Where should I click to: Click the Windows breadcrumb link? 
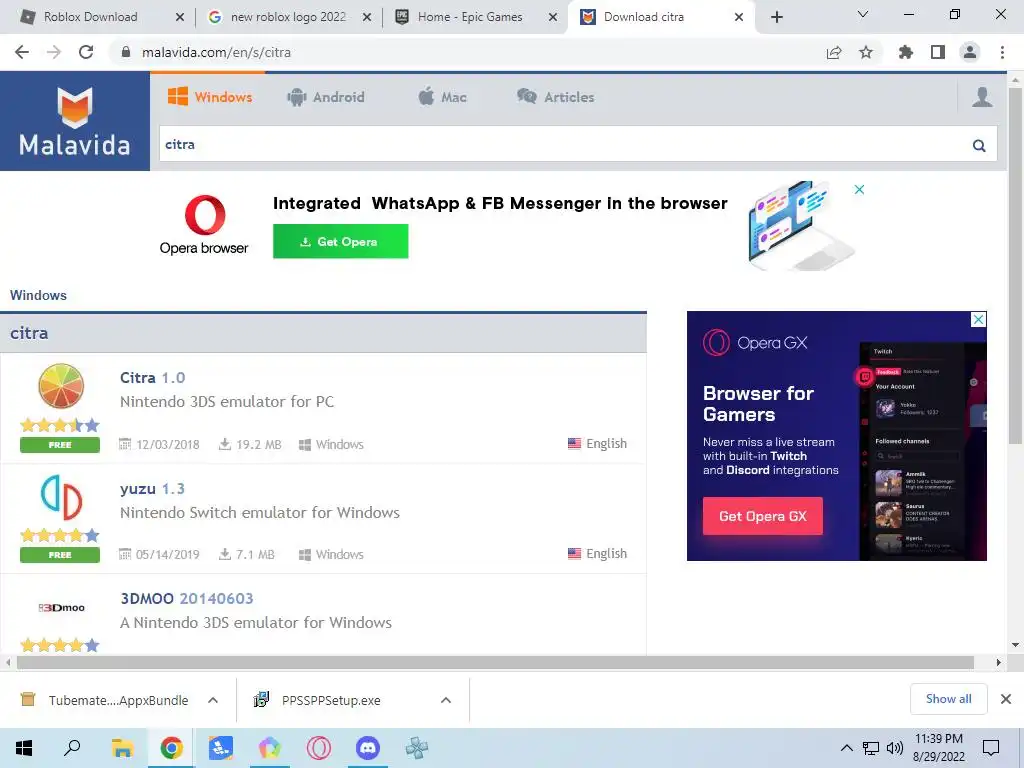click(38, 295)
